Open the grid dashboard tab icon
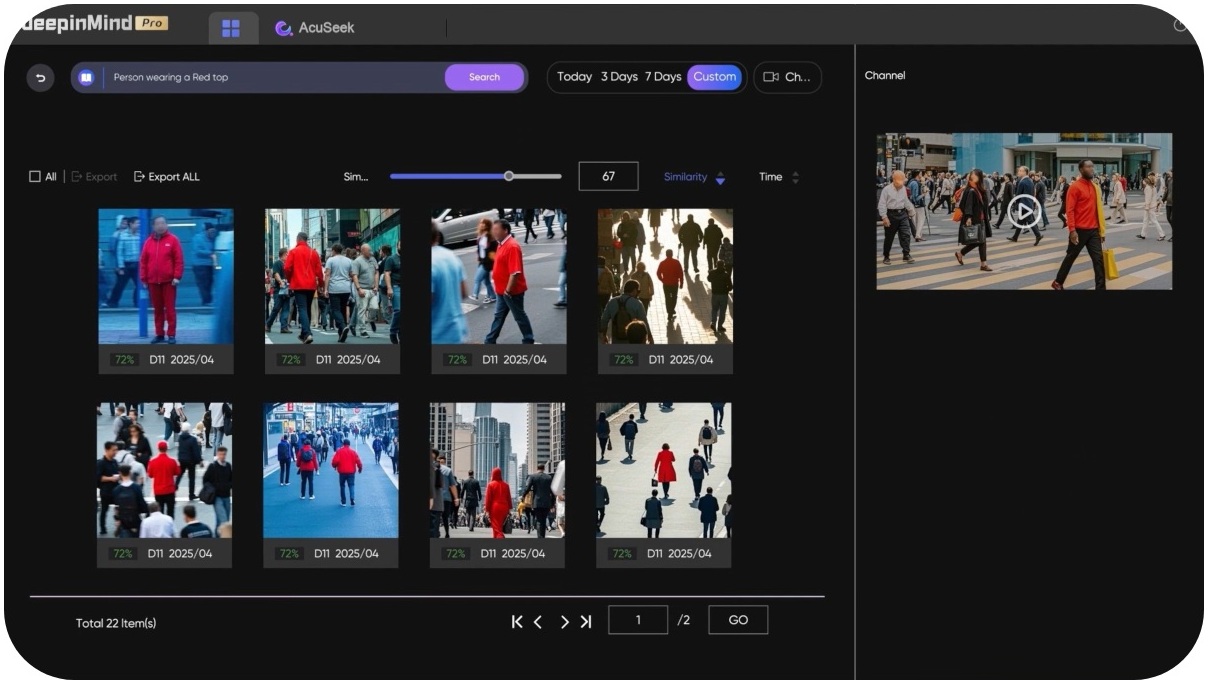 [231, 29]
